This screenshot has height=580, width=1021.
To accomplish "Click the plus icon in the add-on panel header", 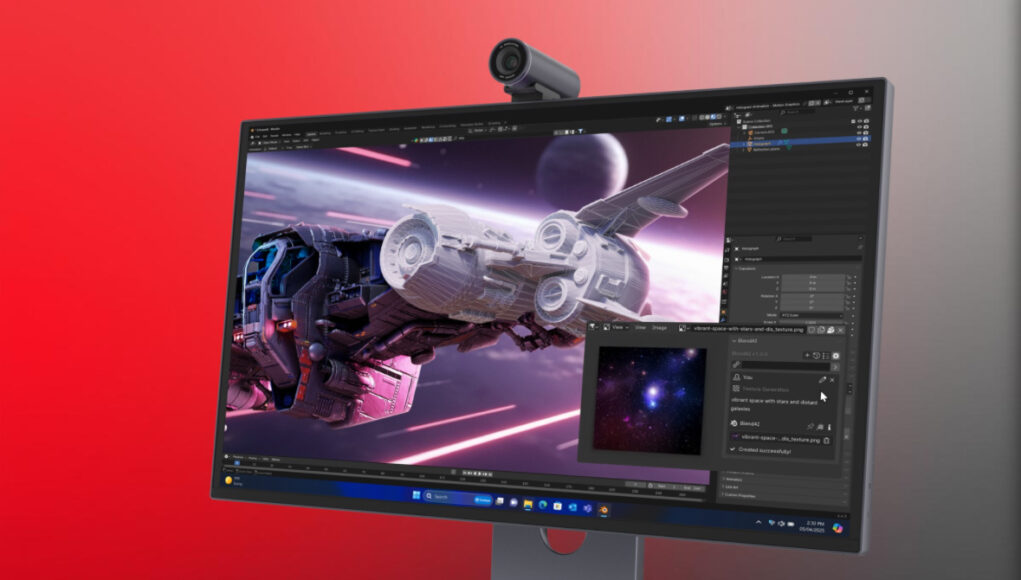I will (x=807, y=355).
